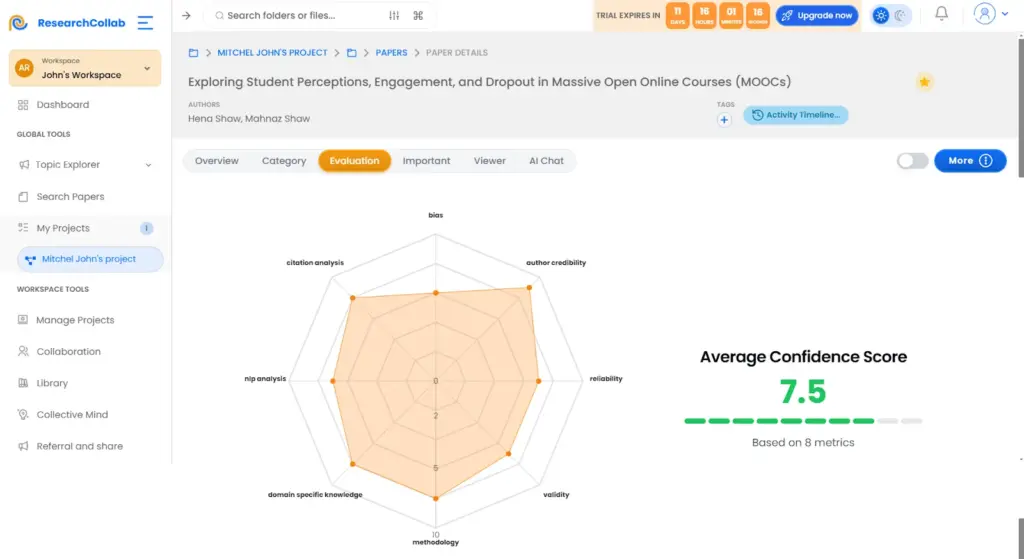This screenshot has height=559, width=1024.
Task: Collapse the sidebar with hamburger menu icon
Action: point(145,23)
